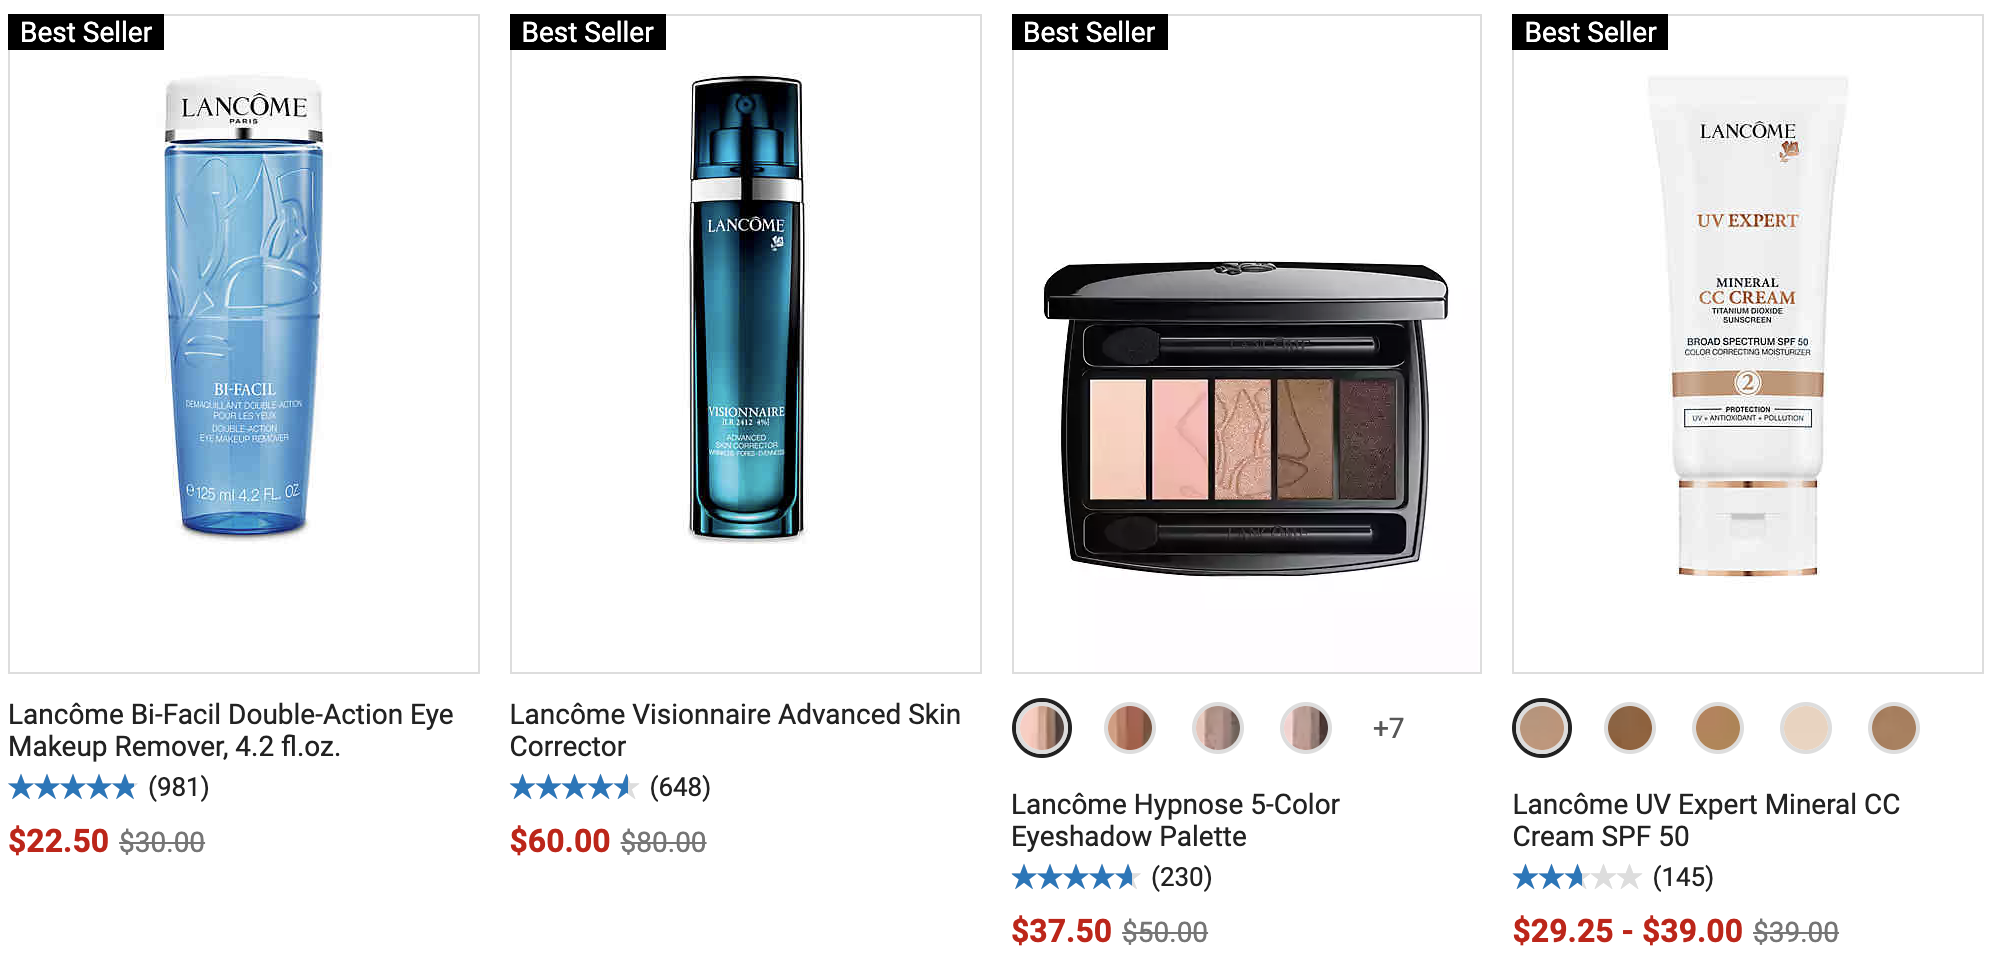The width and height of the screenshot is (1990, 954).
Task: Select the first CC Cream shade swatch
Action: click(1542, 728)
